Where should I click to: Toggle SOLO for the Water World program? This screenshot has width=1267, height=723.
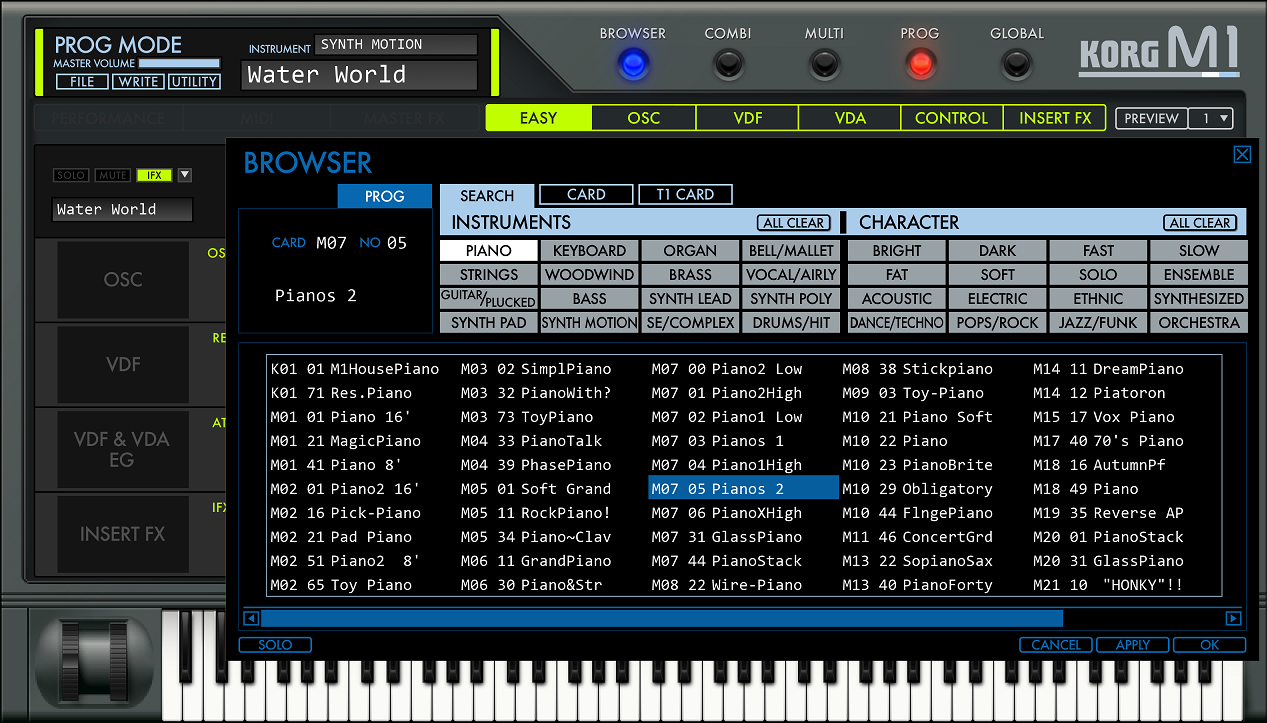point(70,175)
